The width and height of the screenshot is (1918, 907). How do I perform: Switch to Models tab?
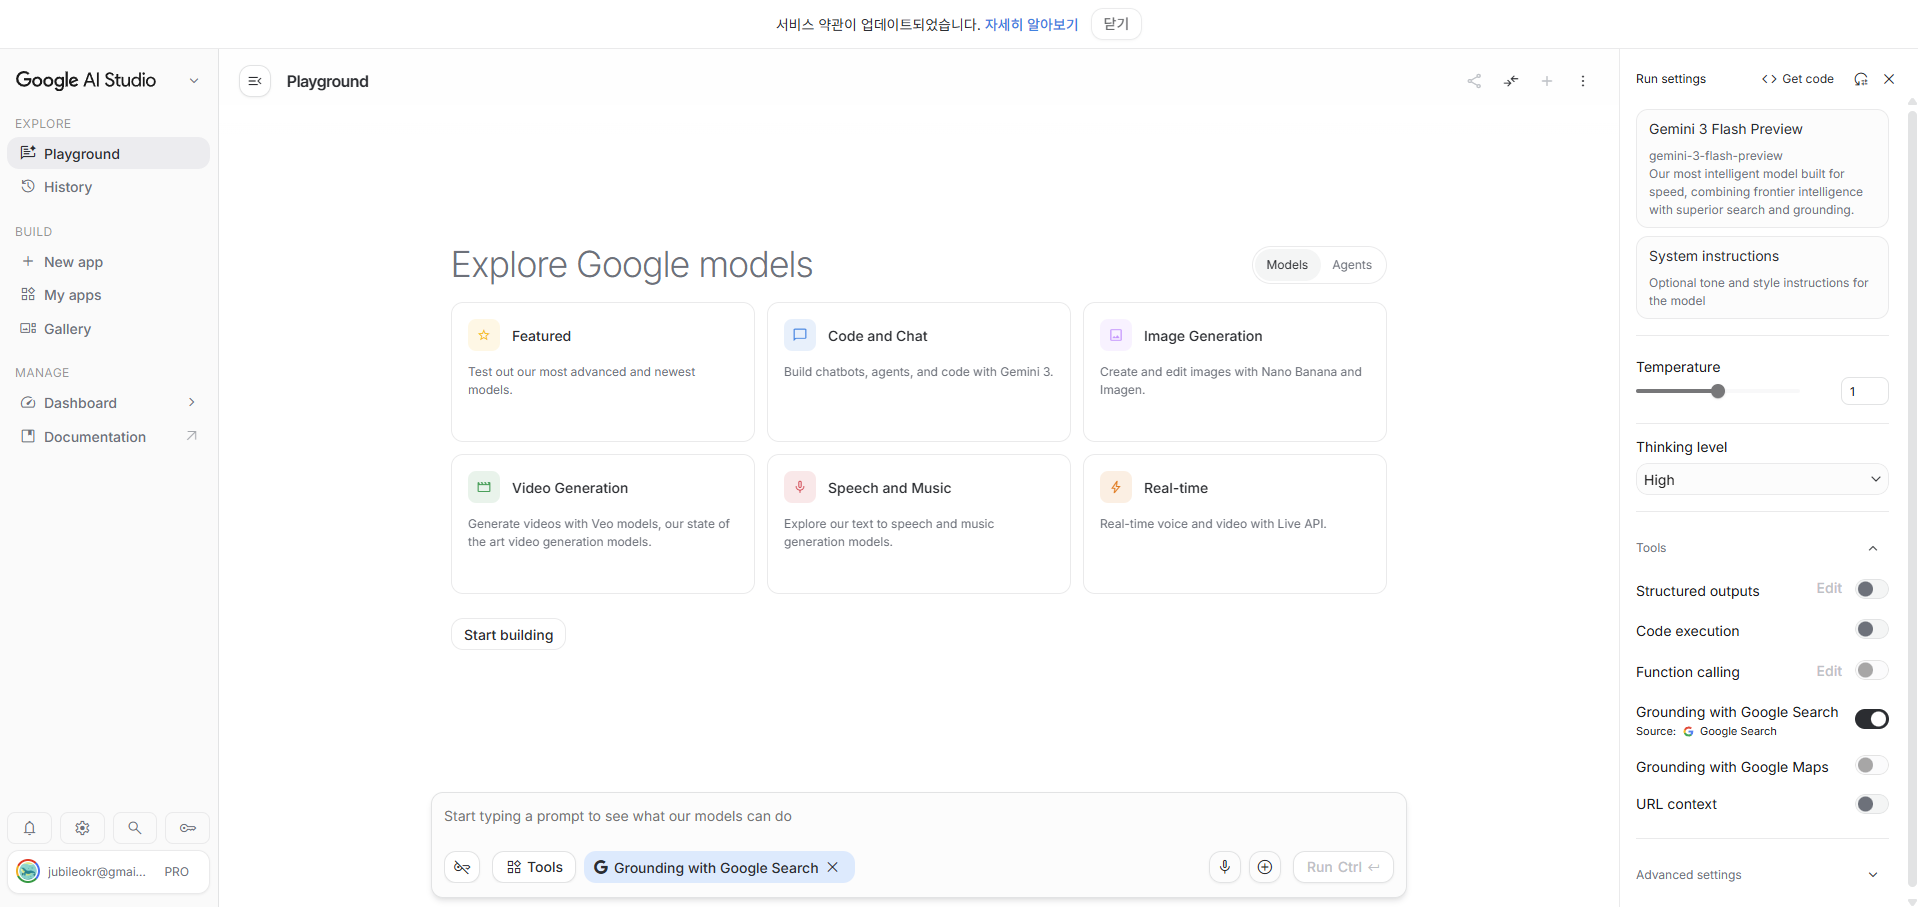click(1287, 265)
